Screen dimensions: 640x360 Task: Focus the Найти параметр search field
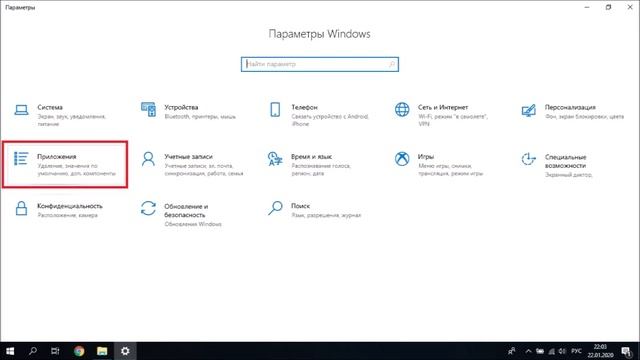click(320, 64)
